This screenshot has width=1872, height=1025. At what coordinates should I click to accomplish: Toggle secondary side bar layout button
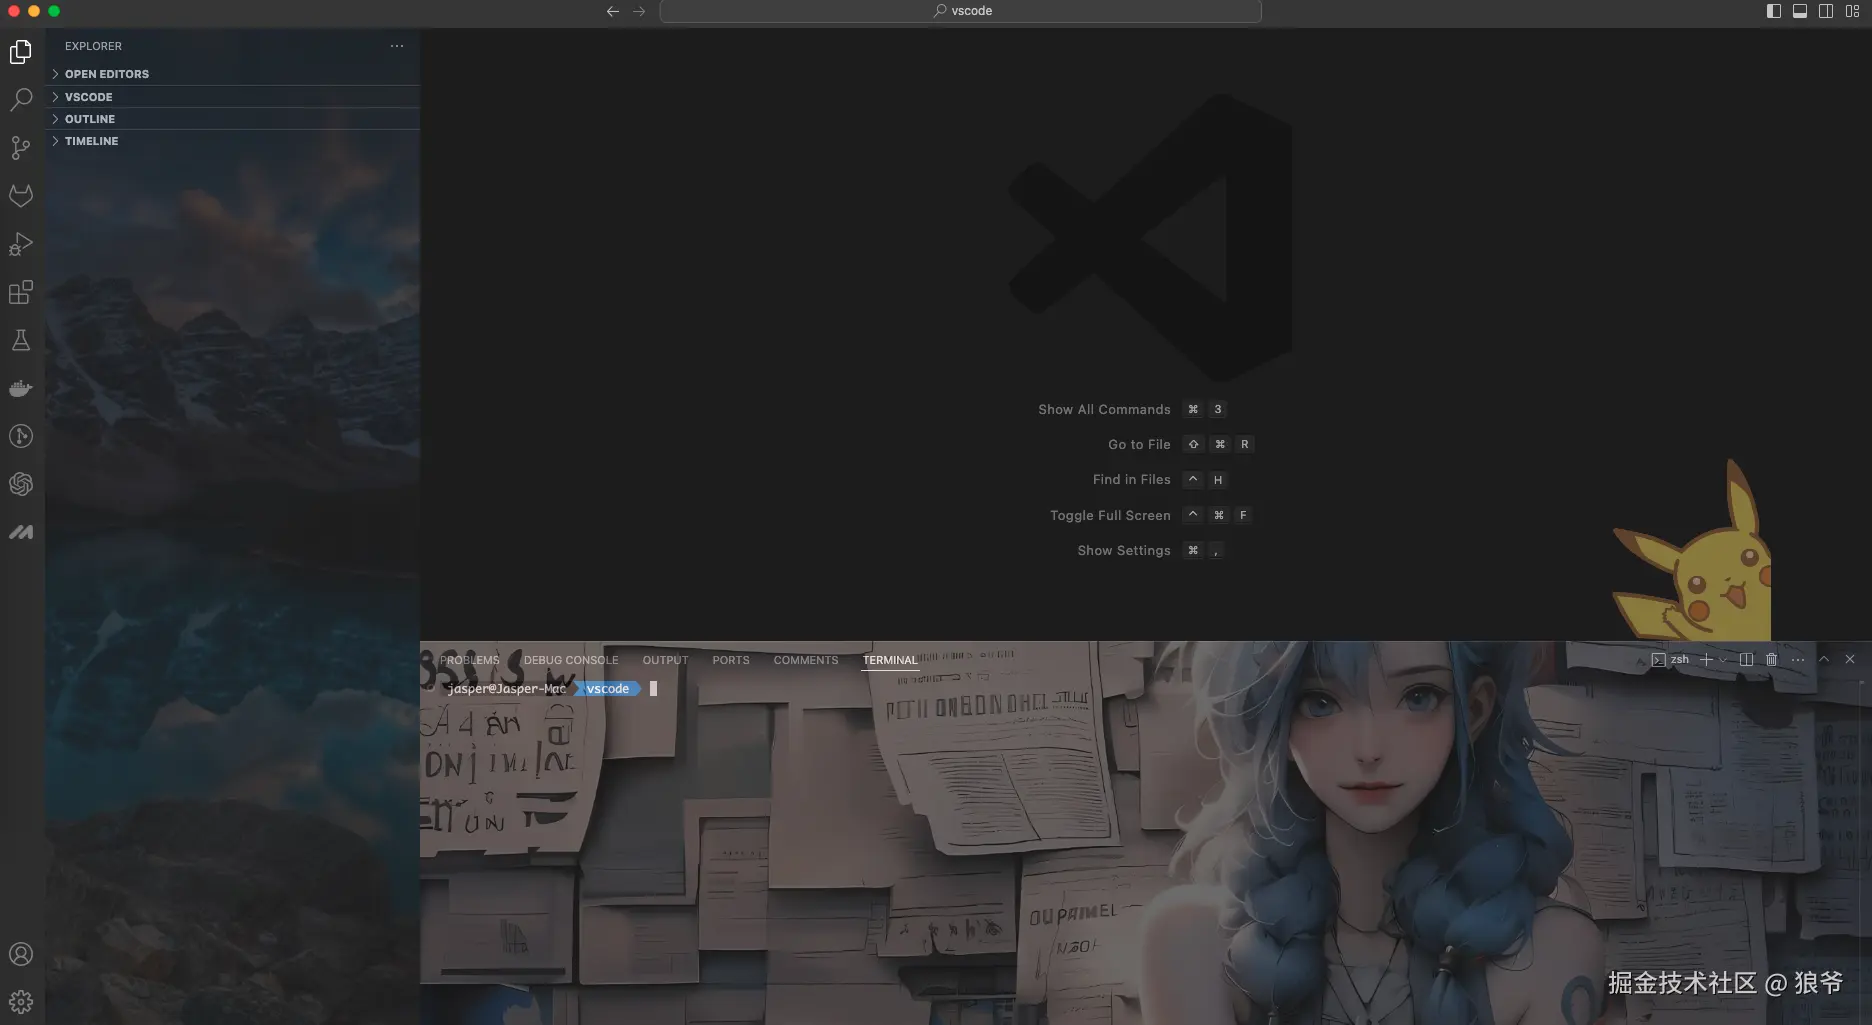pos(1826,11)
